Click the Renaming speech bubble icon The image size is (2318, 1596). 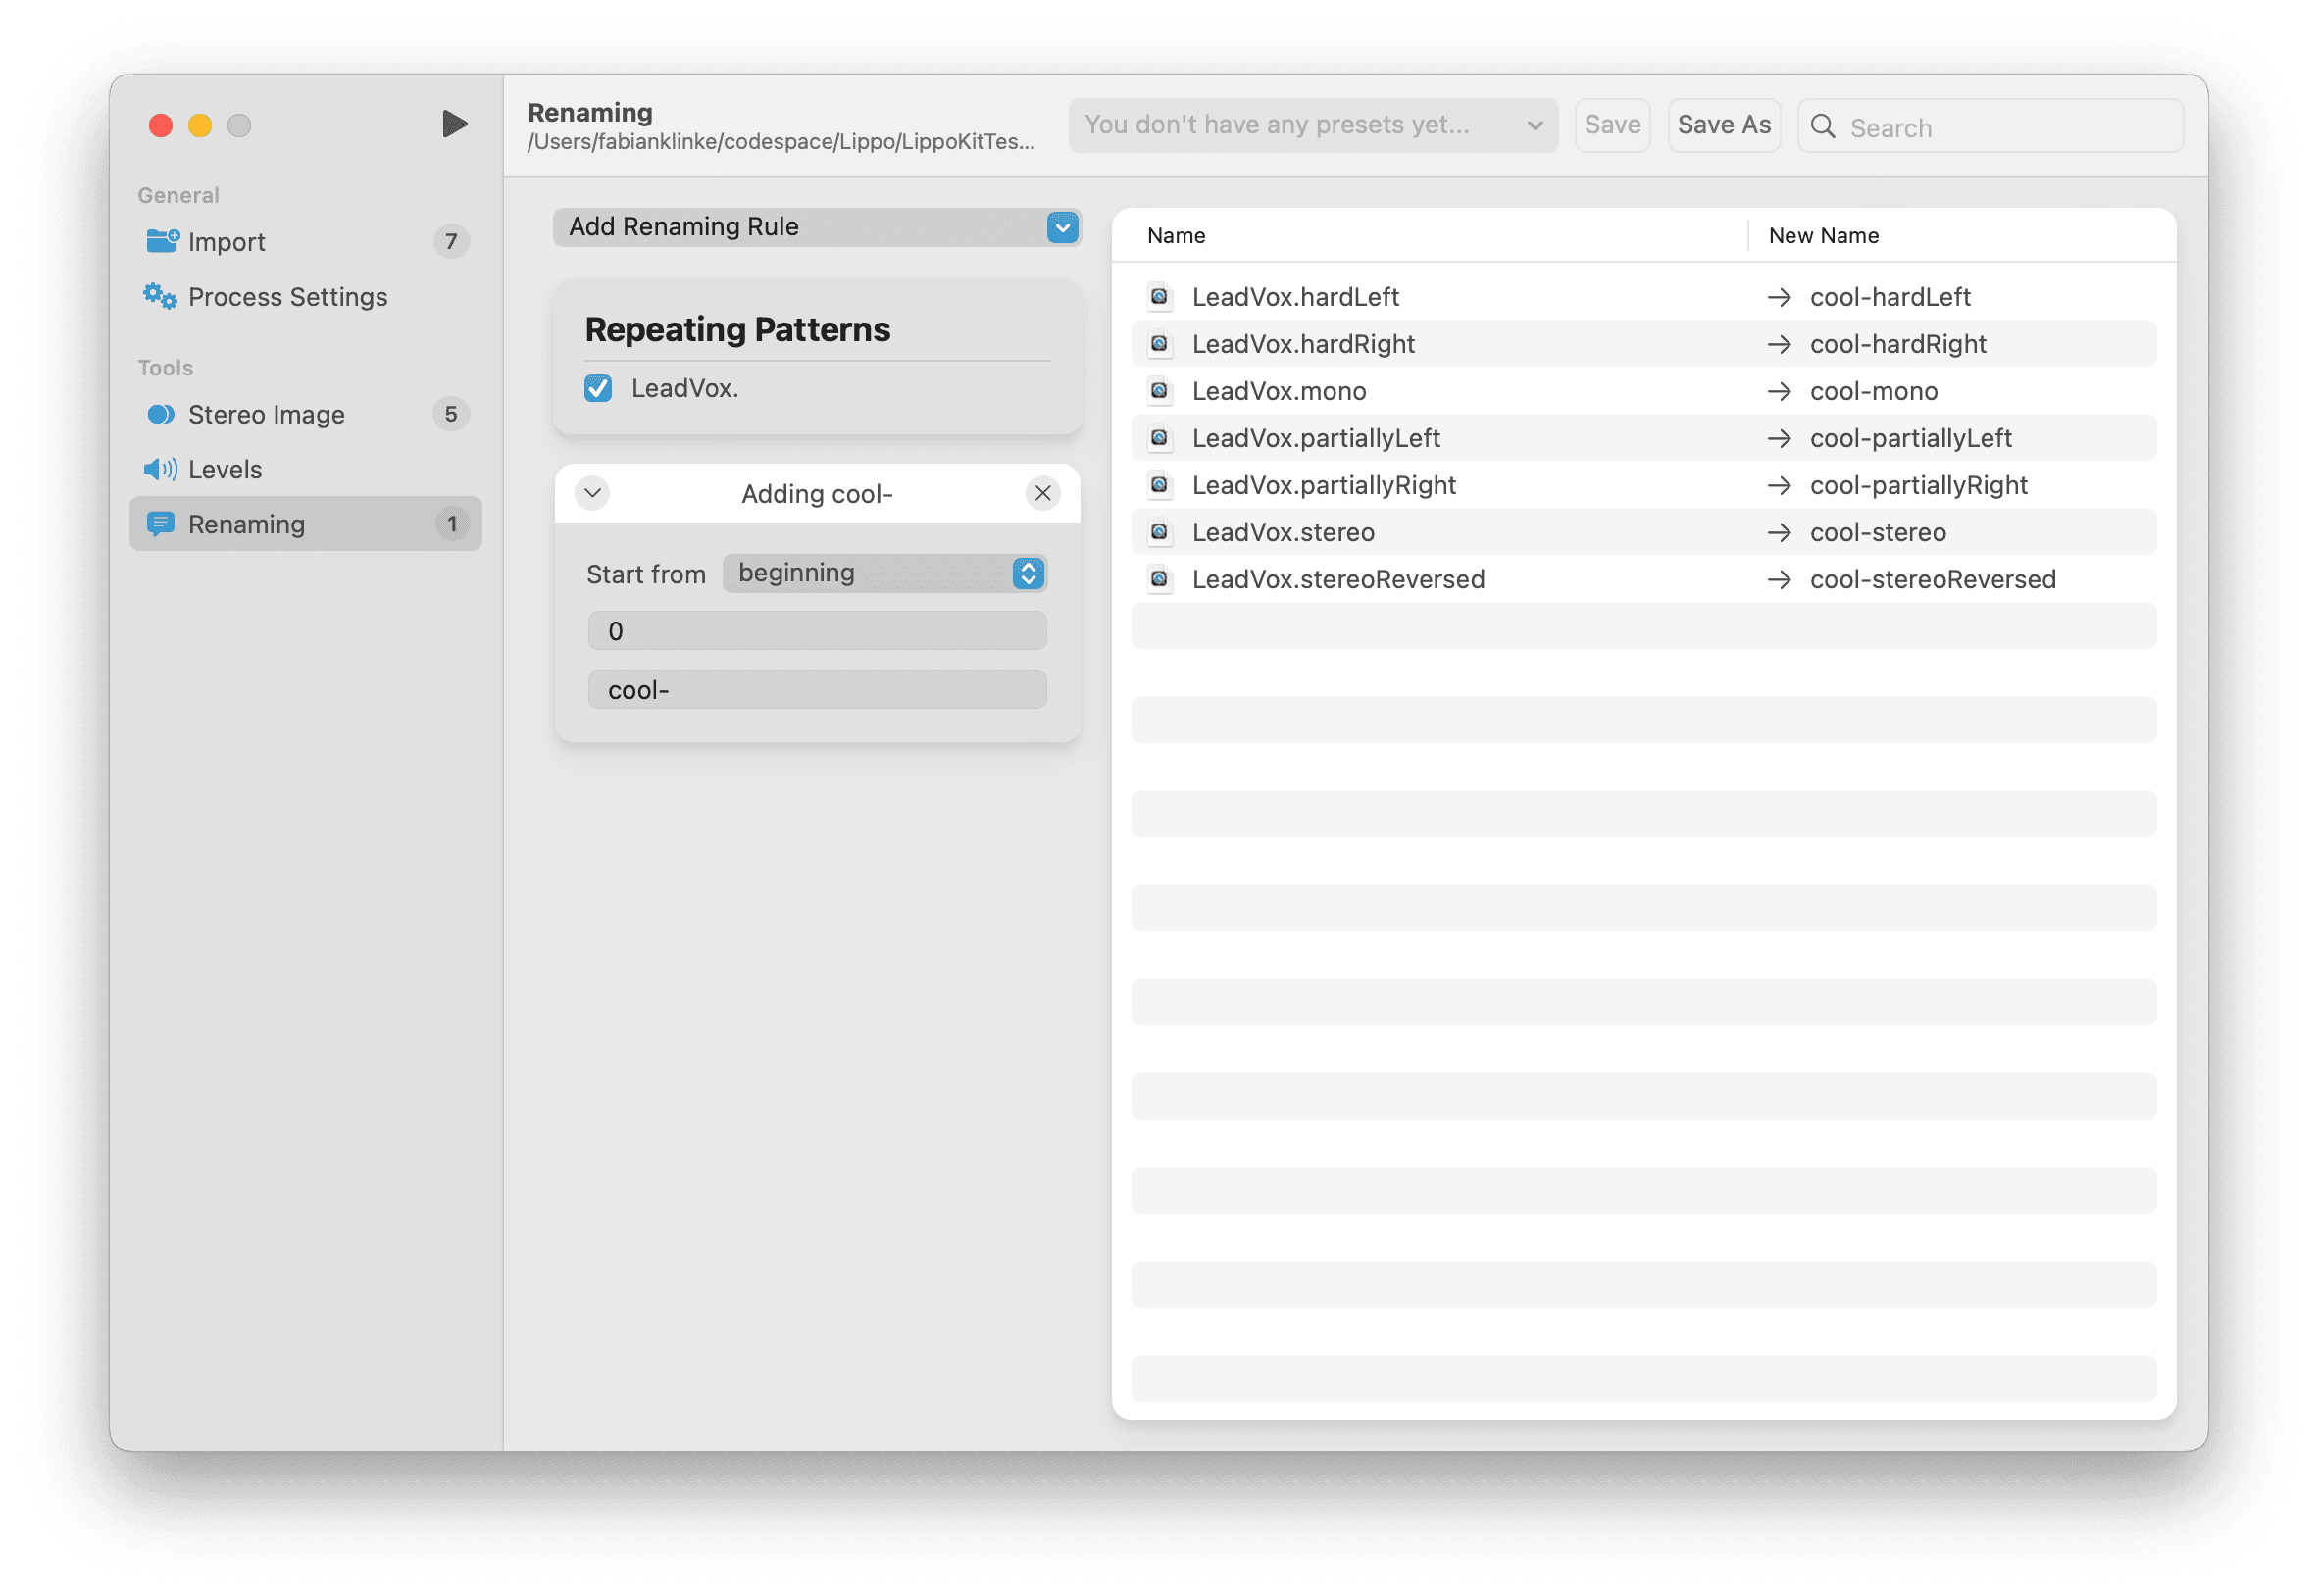point(161,524)
